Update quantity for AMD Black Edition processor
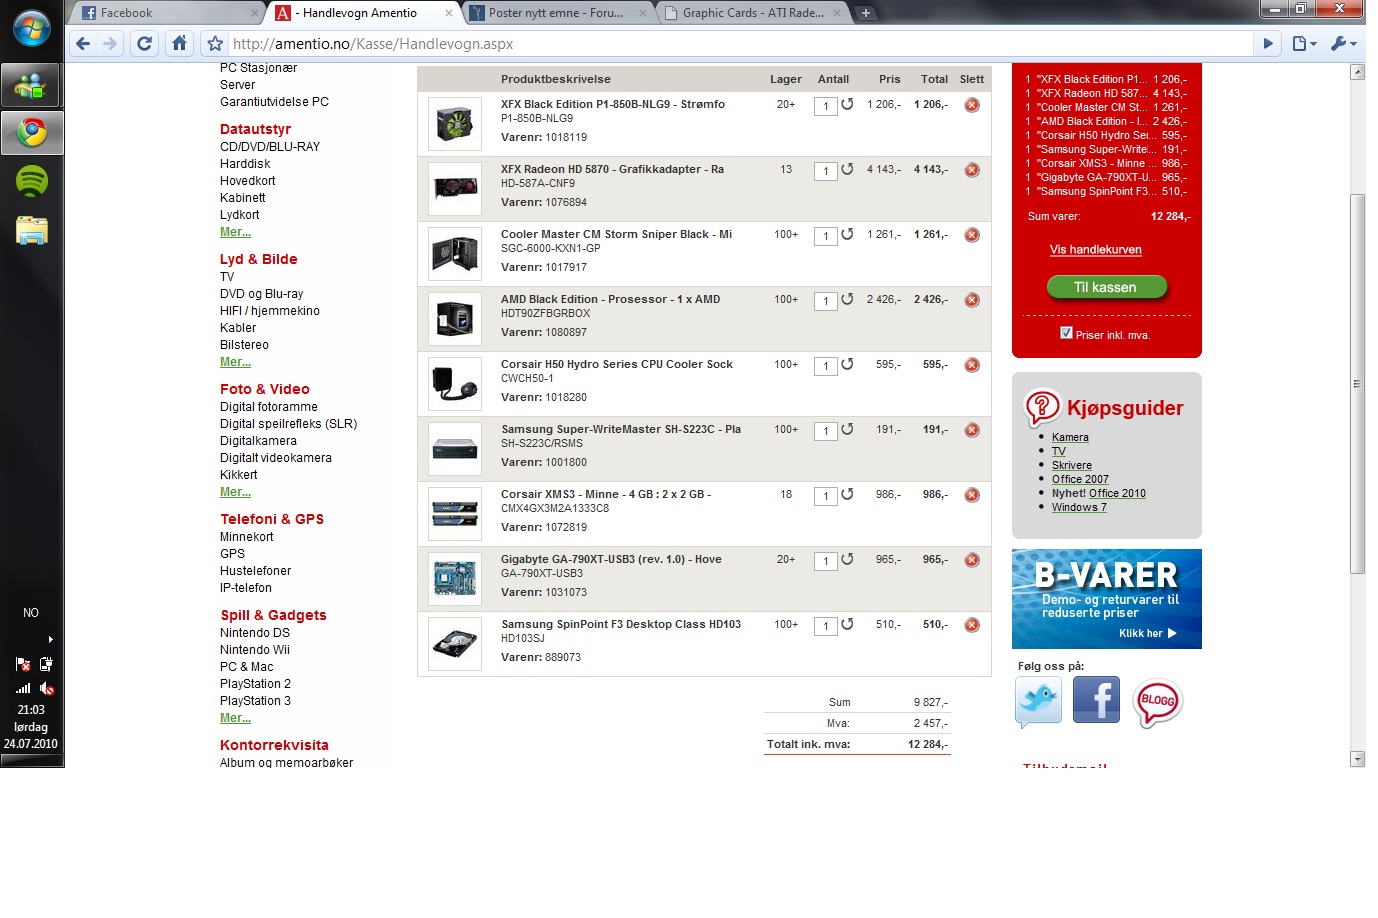Image resolution: width=1378 pixels, height=918 pixels. pos(847,299)
